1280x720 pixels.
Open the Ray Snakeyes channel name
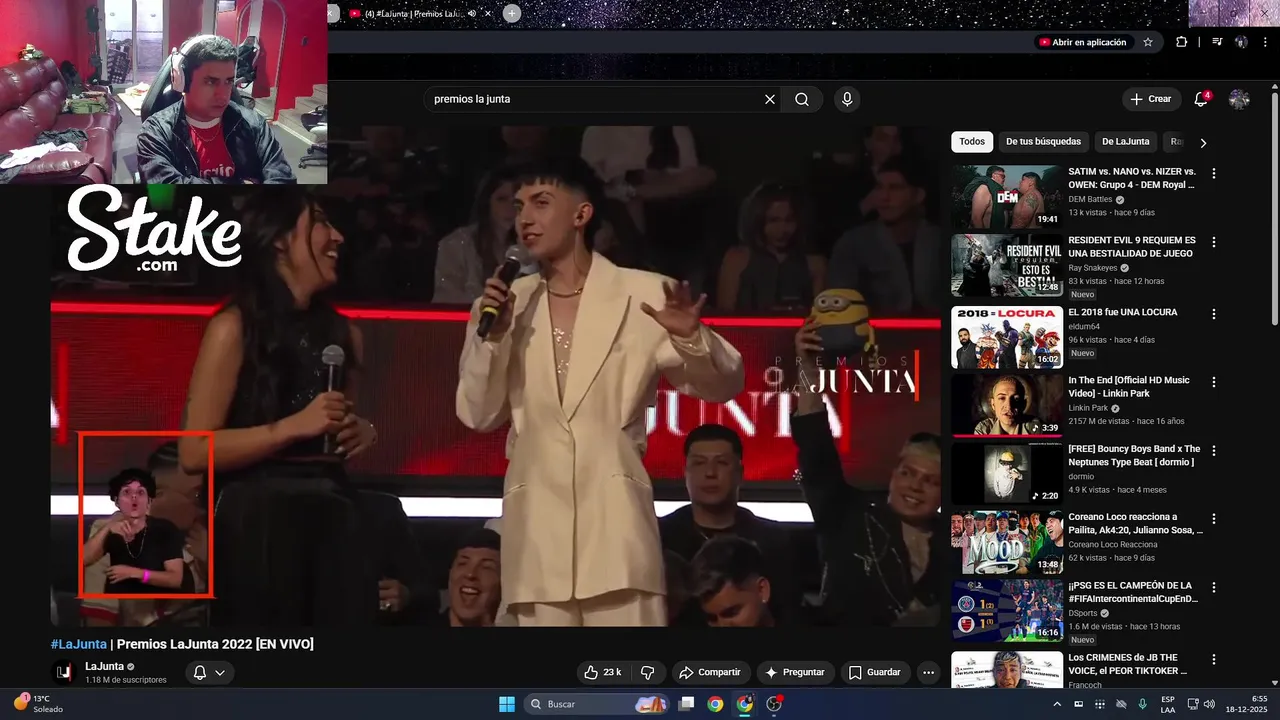[1092, 268]
